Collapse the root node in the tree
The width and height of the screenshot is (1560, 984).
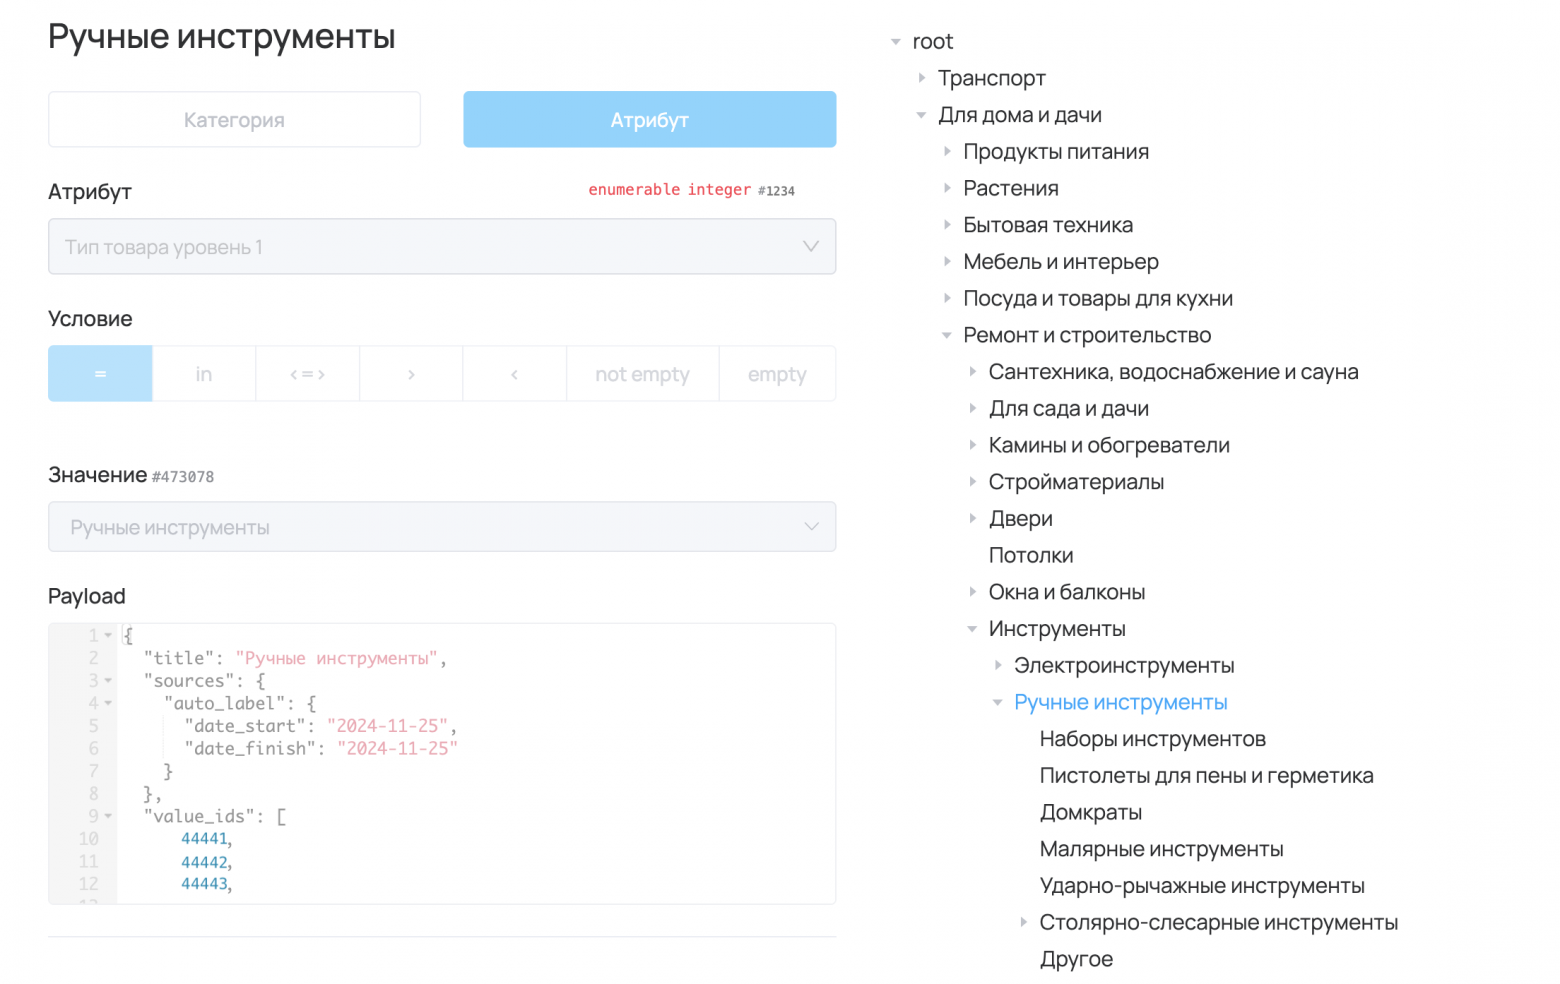[x=895, y=41]
